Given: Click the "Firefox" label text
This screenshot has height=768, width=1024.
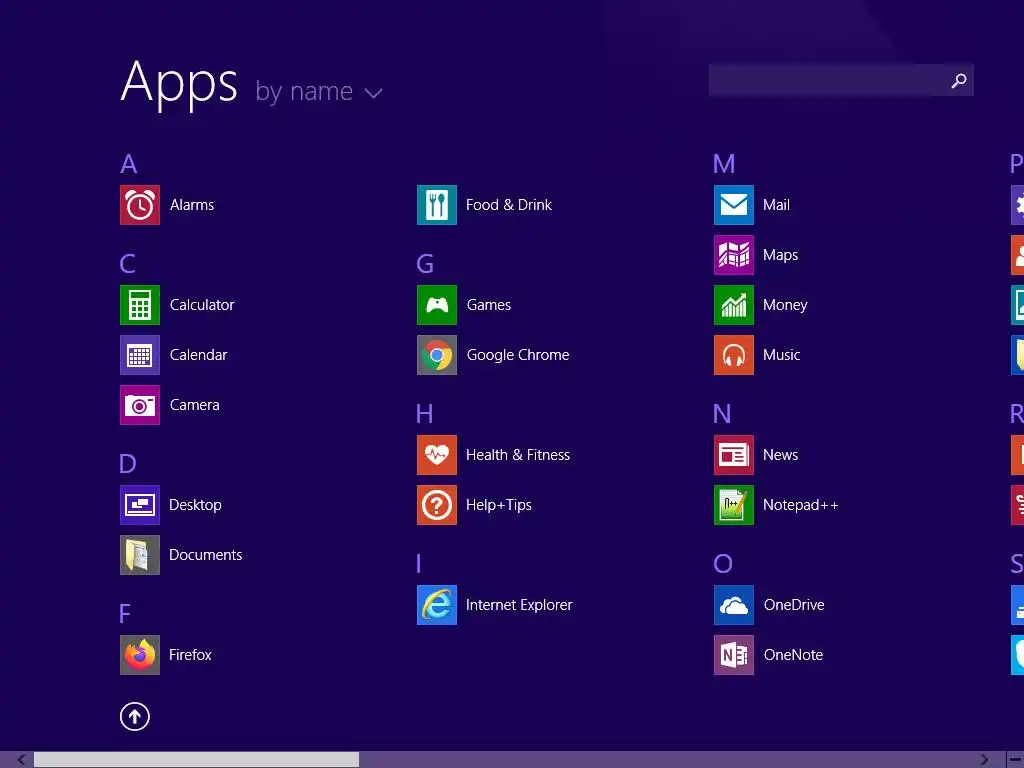Looking at the screenshot, I should [x=190, y=655].
